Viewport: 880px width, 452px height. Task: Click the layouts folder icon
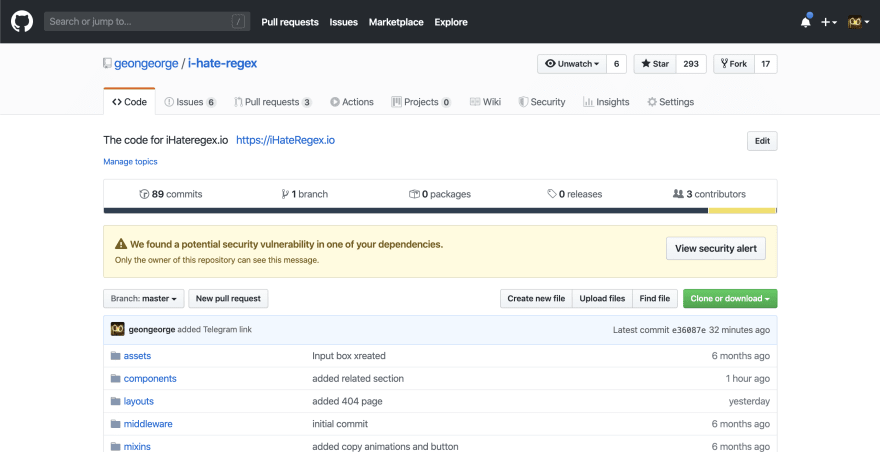click(116, 401)
